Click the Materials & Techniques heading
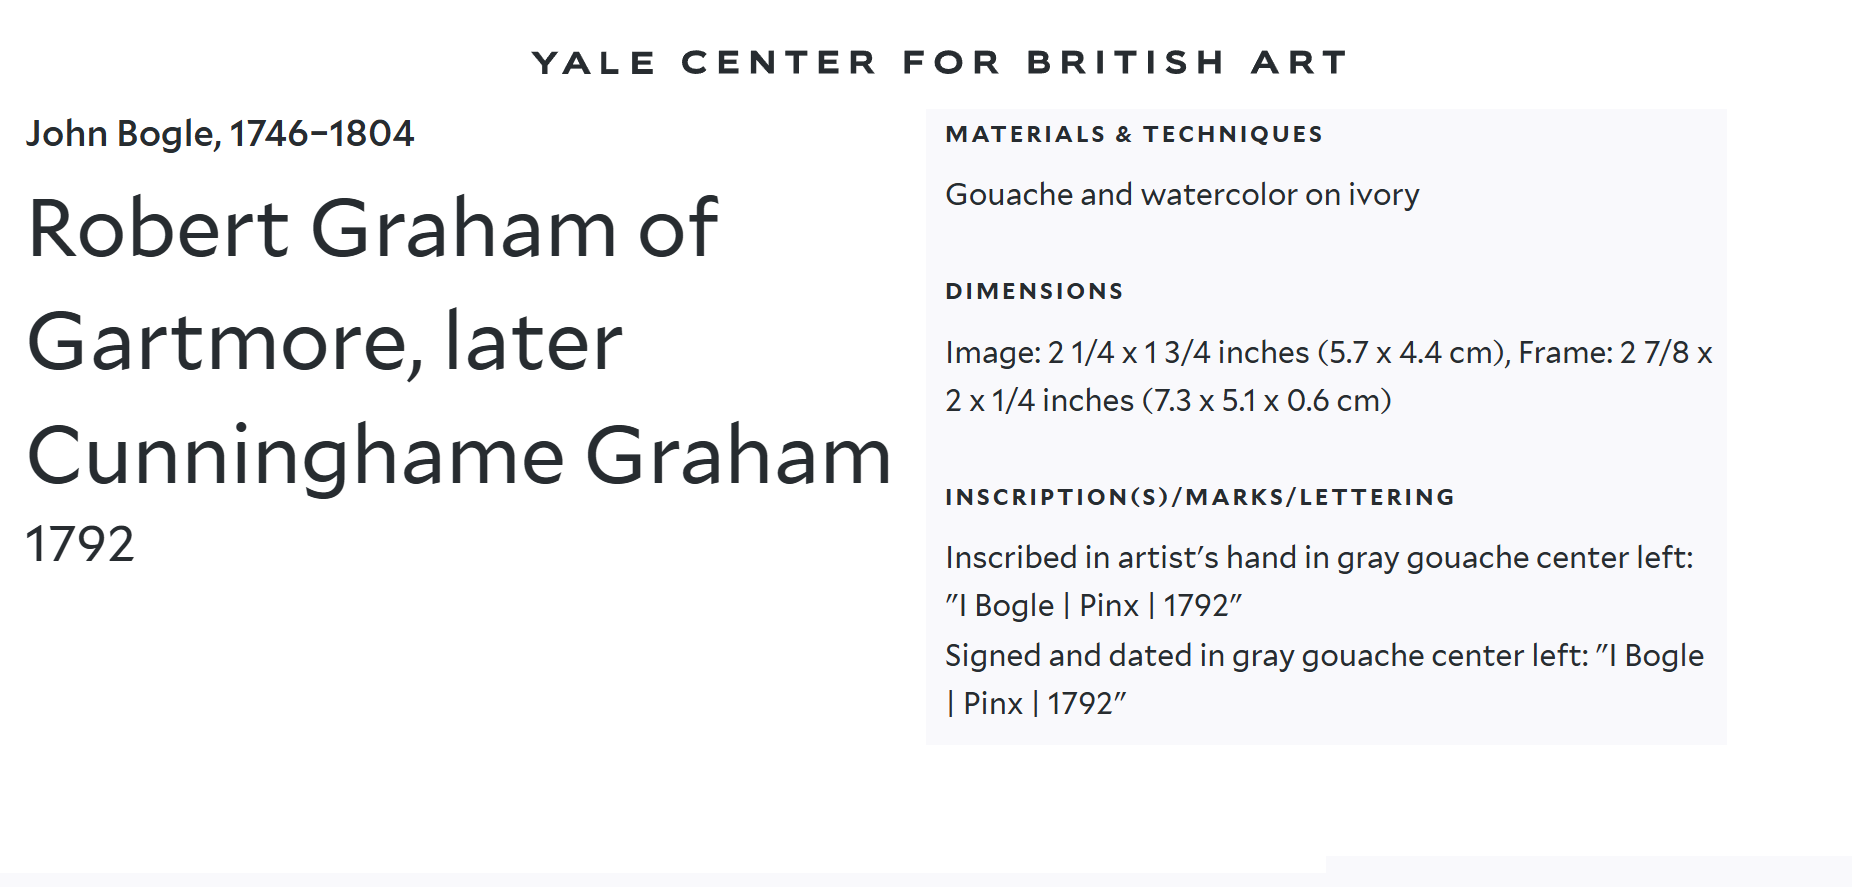The width and height of the screenshot is (1852, 887). coord(1134,134)
